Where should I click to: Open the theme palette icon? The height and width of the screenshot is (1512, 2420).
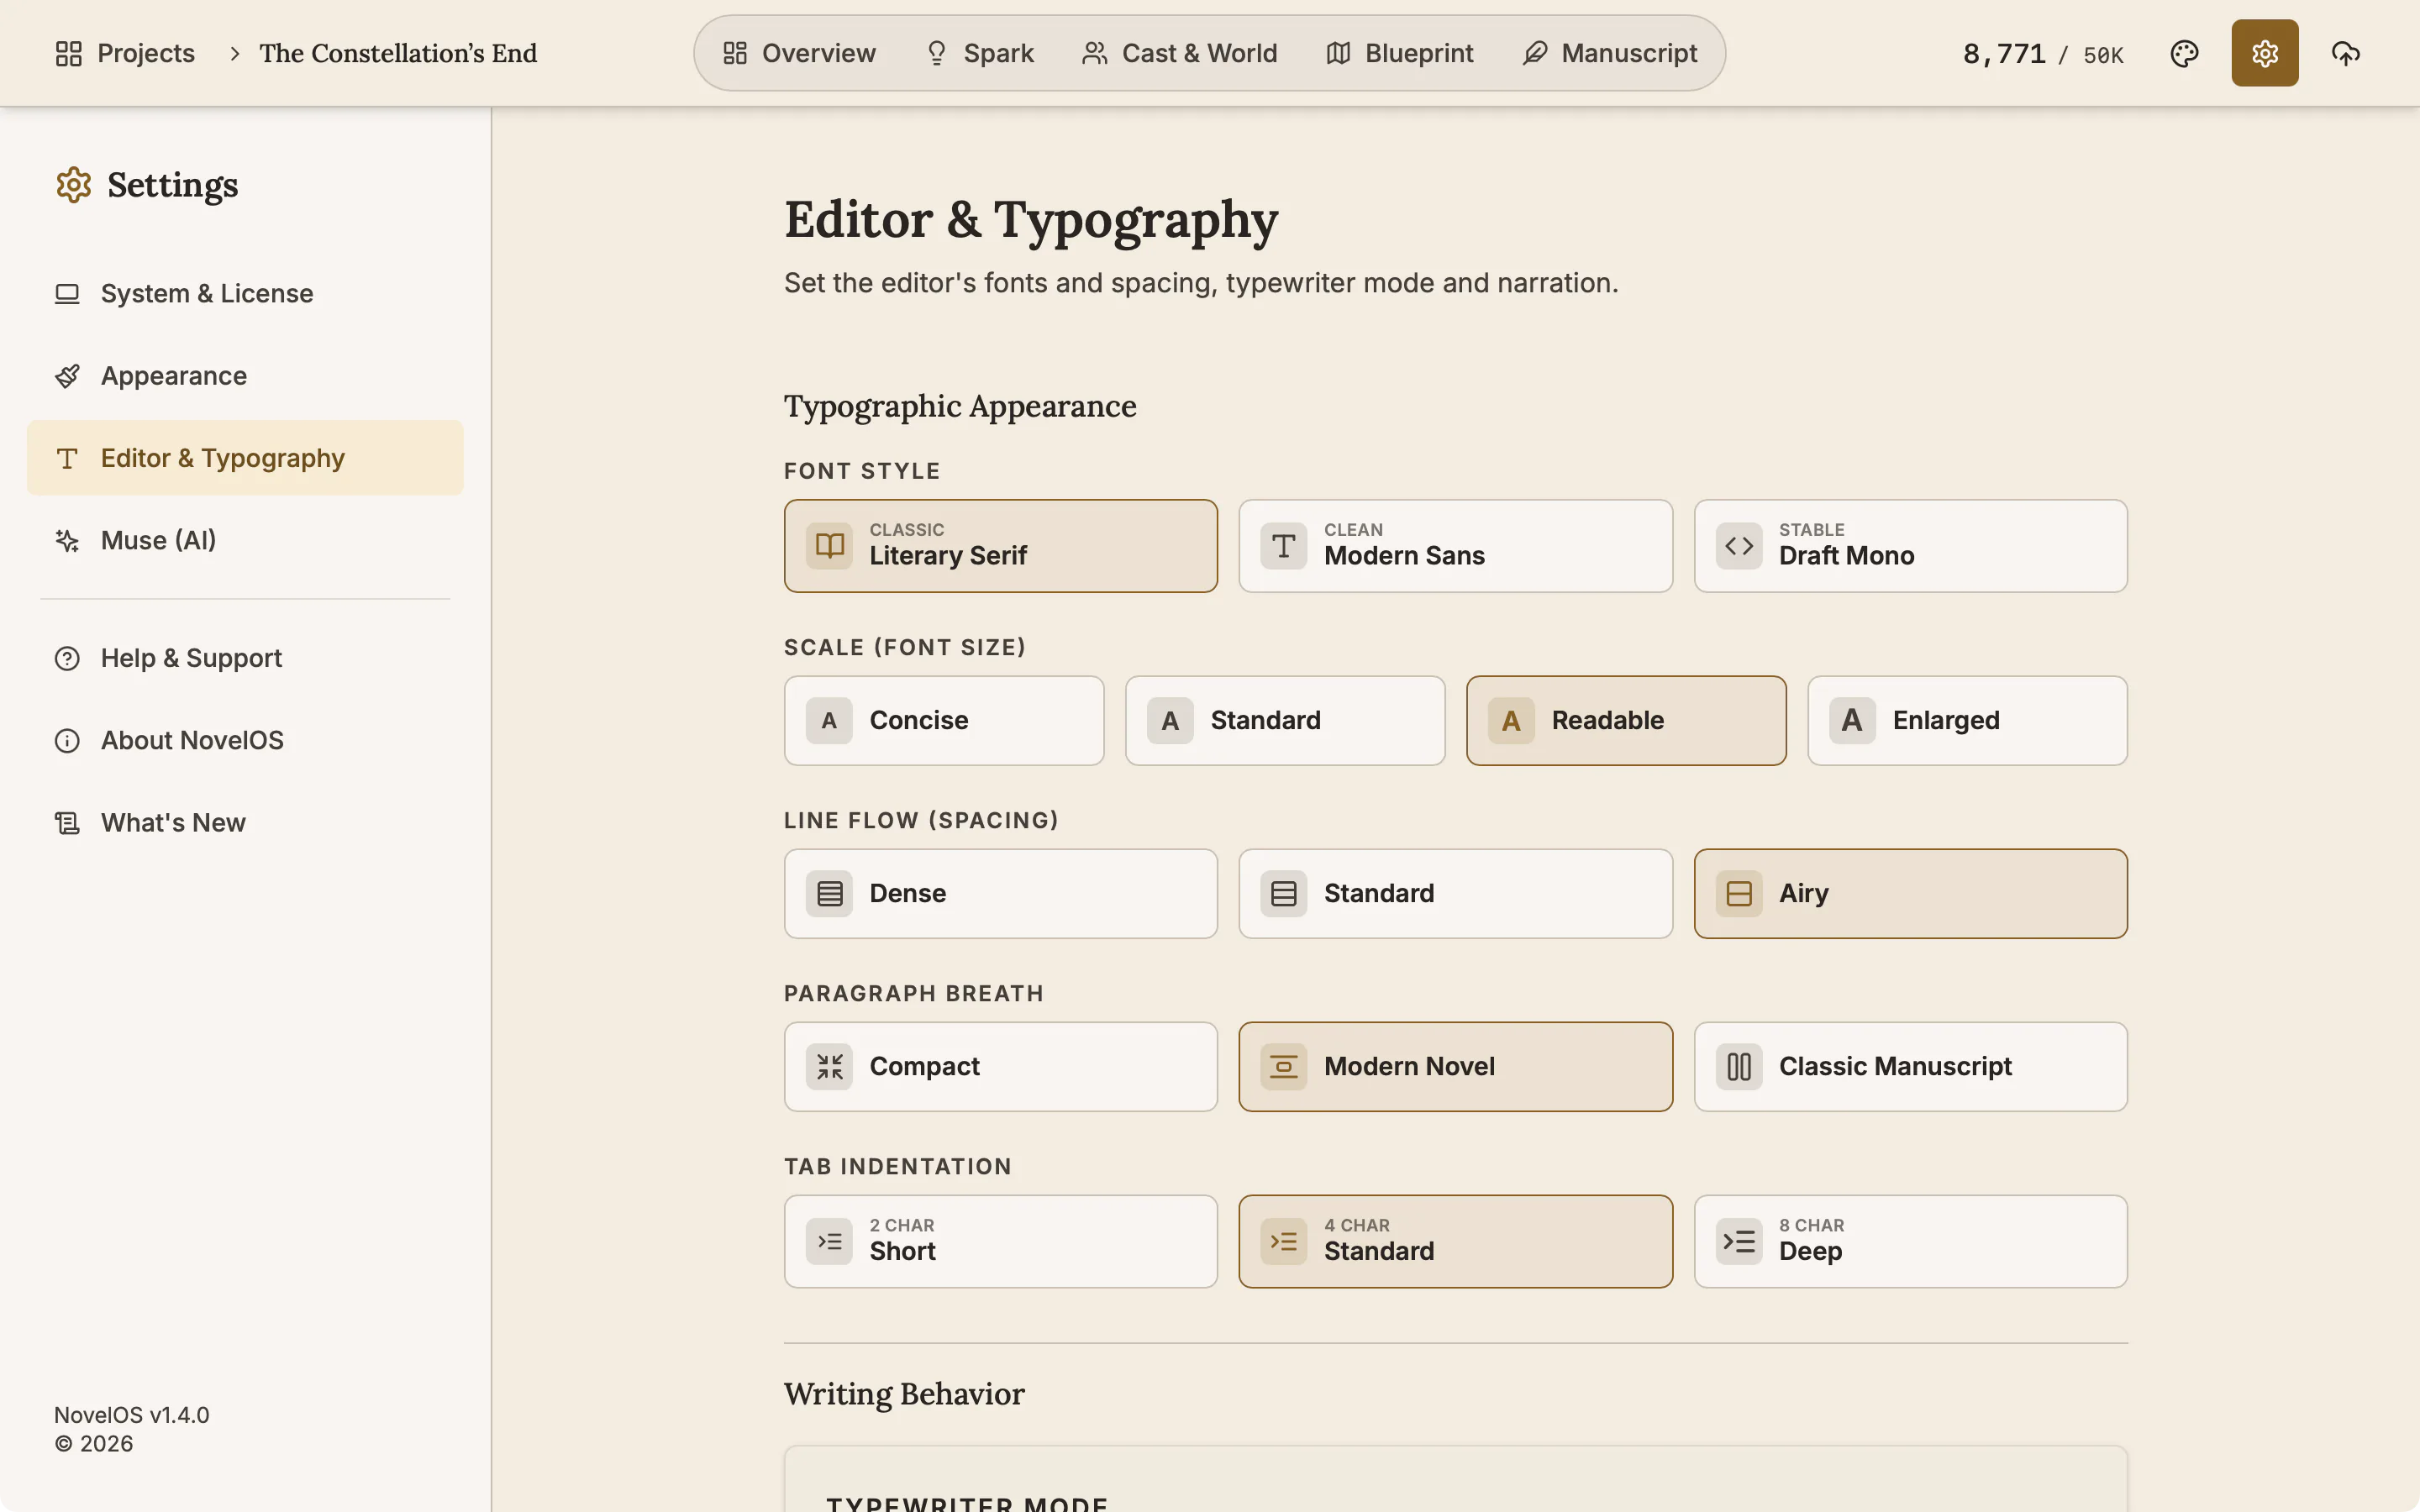click(x=2184, y=53)
